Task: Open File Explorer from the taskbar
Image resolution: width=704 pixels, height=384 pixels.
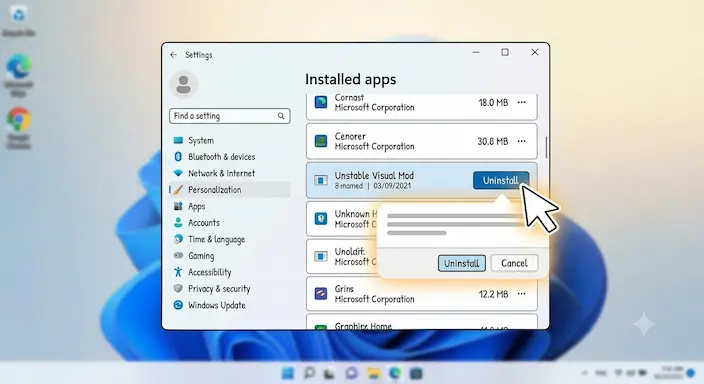Action: (x=373, y=373)
